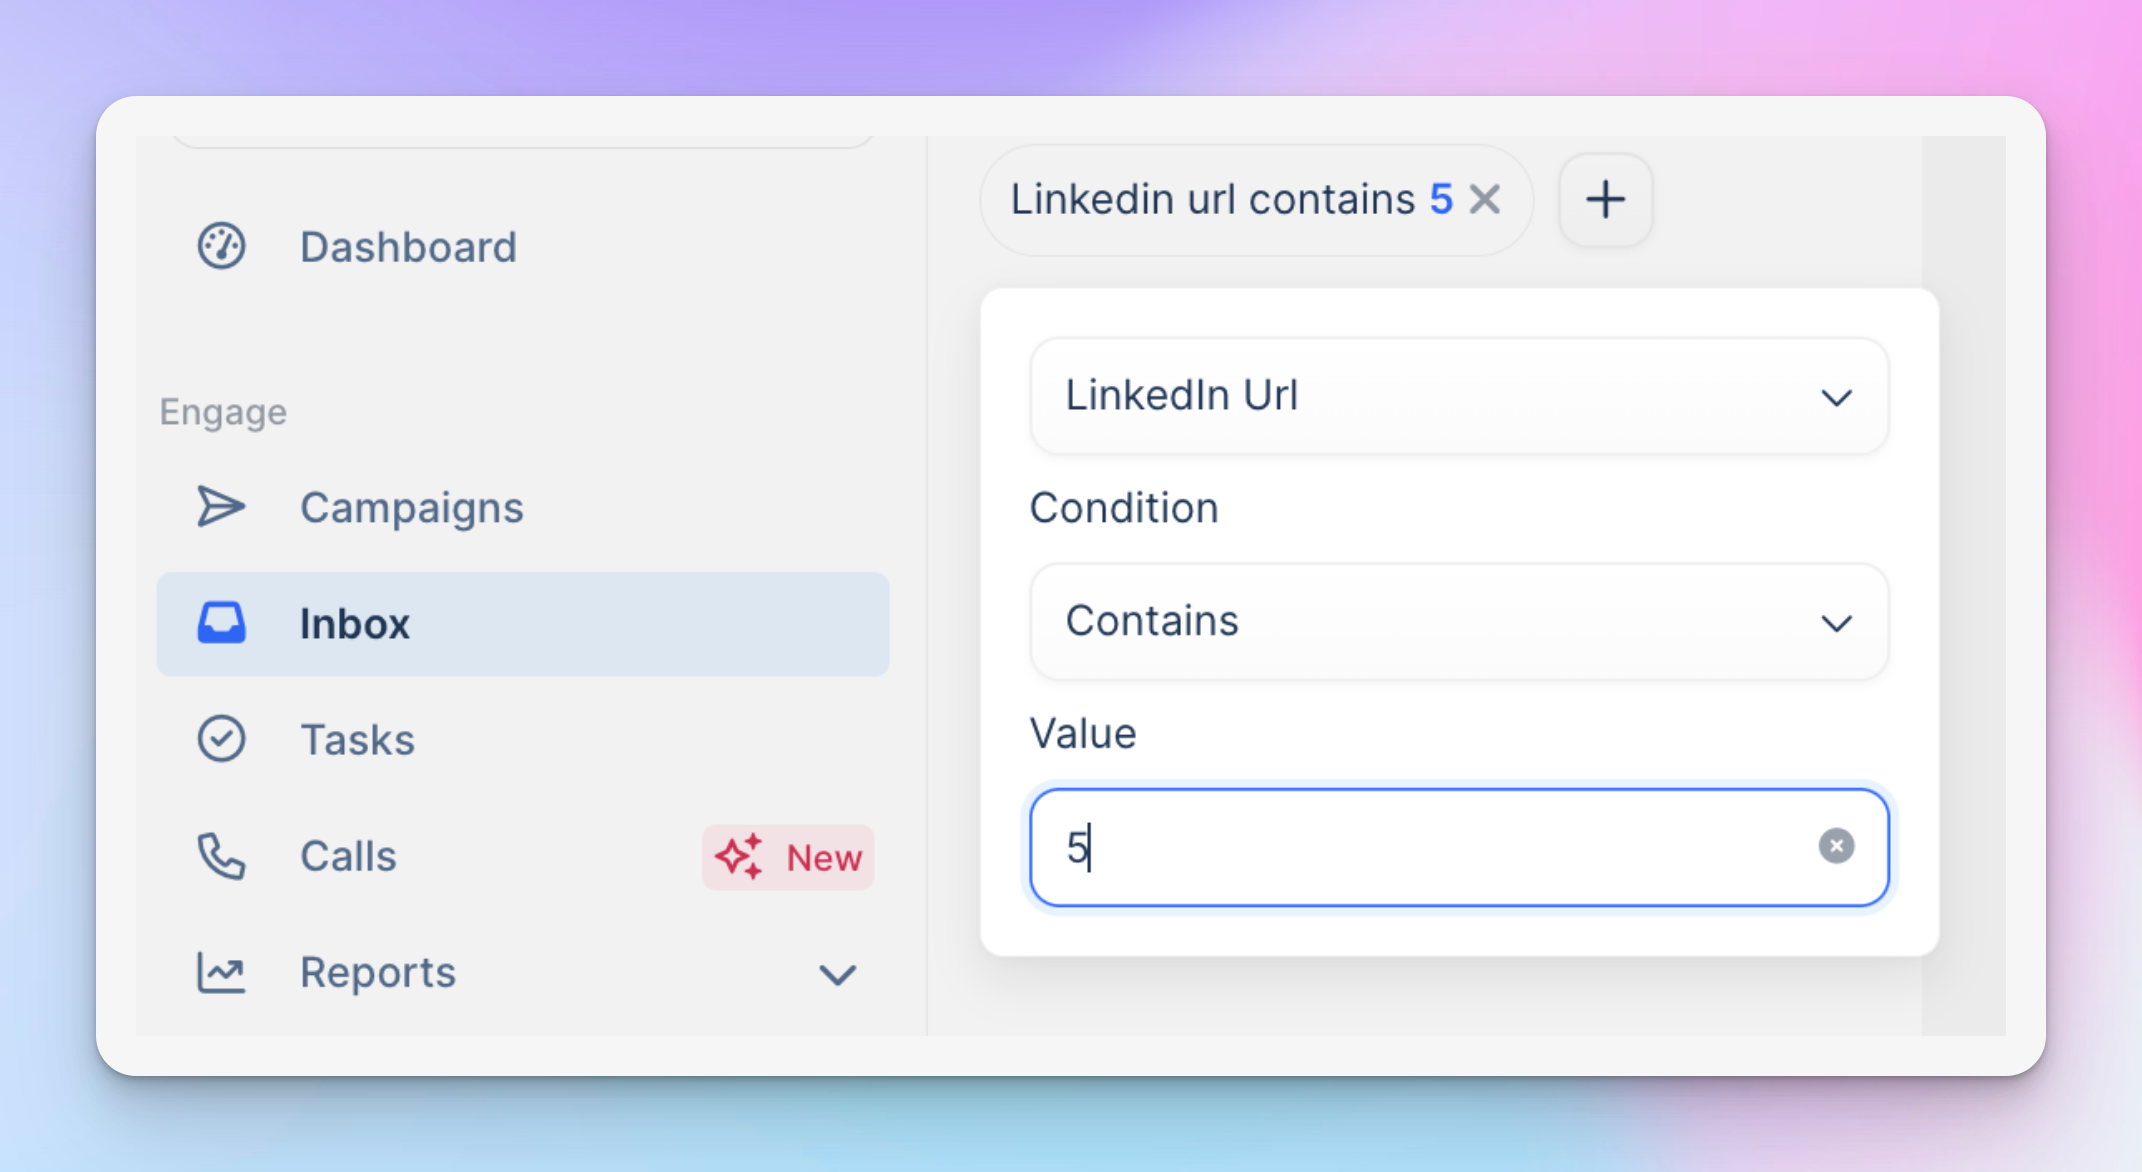Clear the Value field with the x icon

(x=1836, y=846)
